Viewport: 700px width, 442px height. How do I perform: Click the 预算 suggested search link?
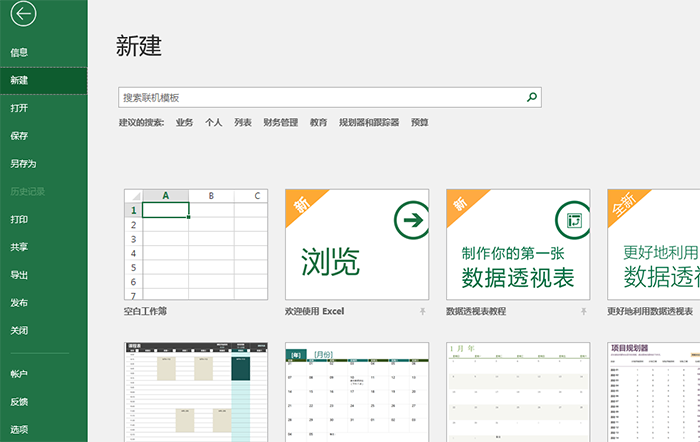(419, 123)
